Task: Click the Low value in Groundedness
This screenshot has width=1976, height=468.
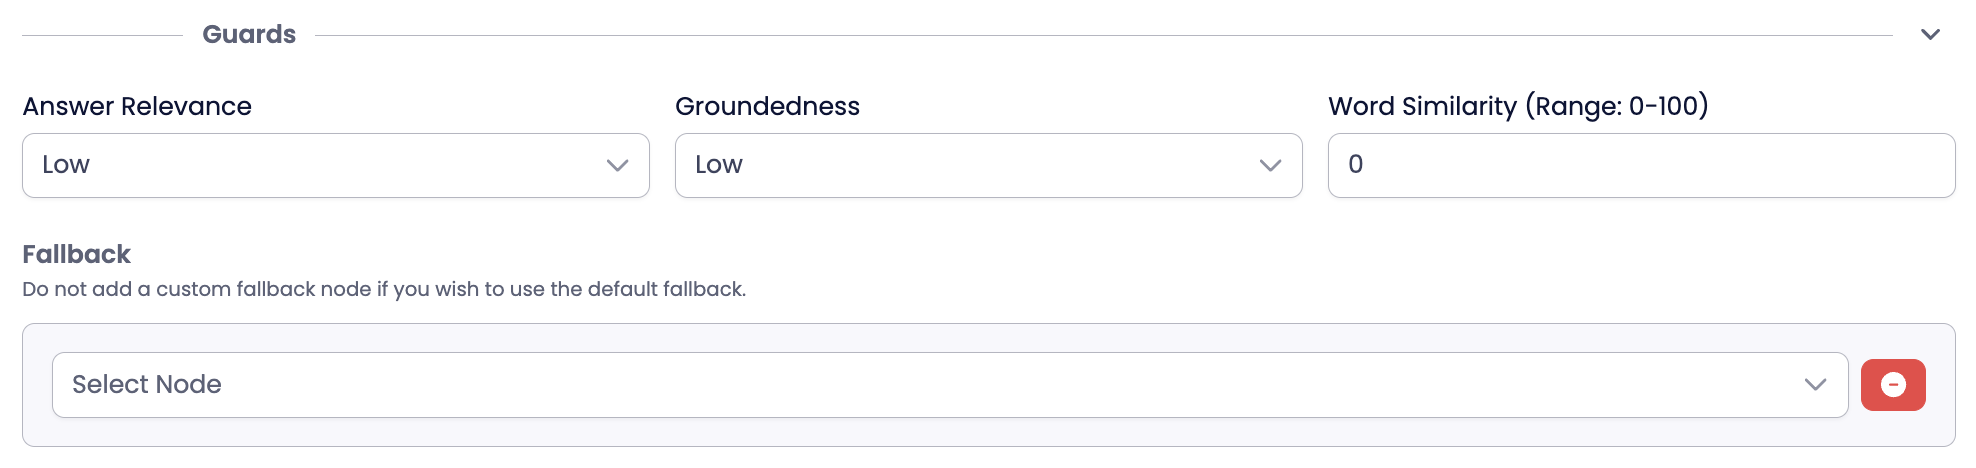Action: pyautogui.click(x=719, y=165)
